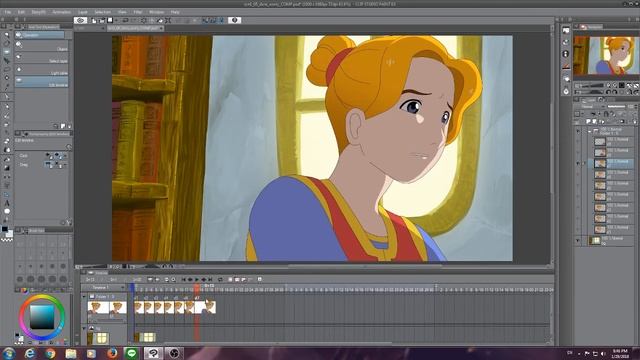Select the Auto select wand tool
The width and height of the screenshot is (640, 360).
pyautogui.click(x=7, y=78)
